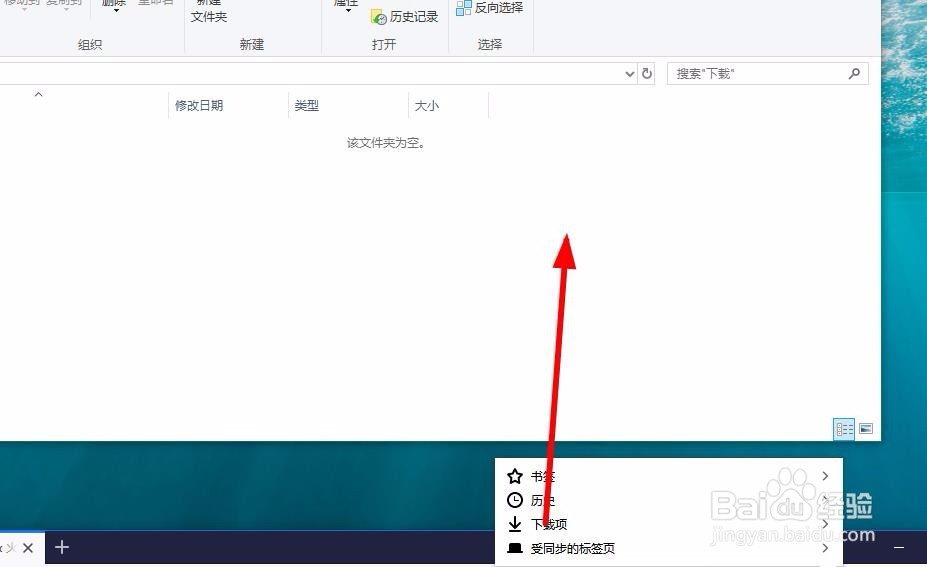Click the synced tabs laptop icon
The image size is (927, 567).
click(x=515, y=548)
